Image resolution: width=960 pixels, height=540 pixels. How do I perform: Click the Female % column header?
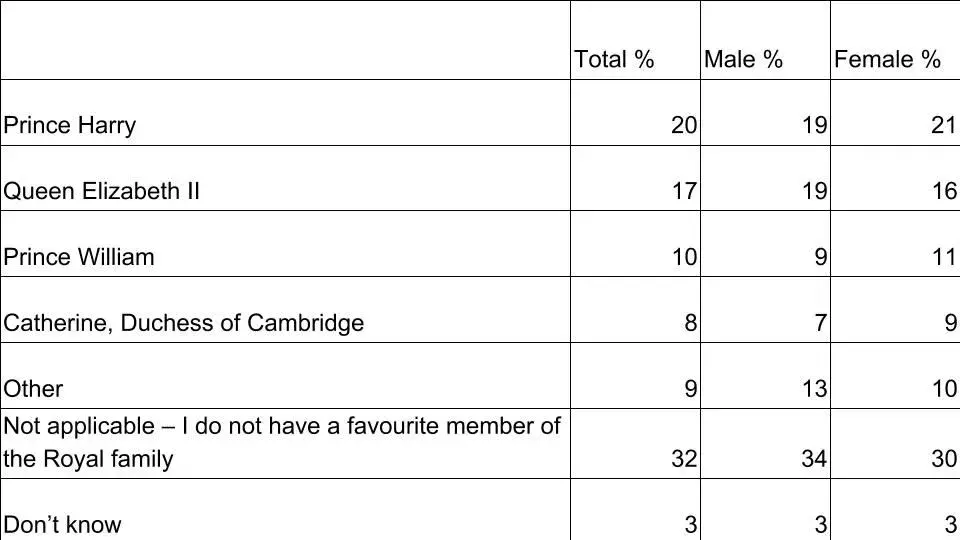[x=887, y=60]
